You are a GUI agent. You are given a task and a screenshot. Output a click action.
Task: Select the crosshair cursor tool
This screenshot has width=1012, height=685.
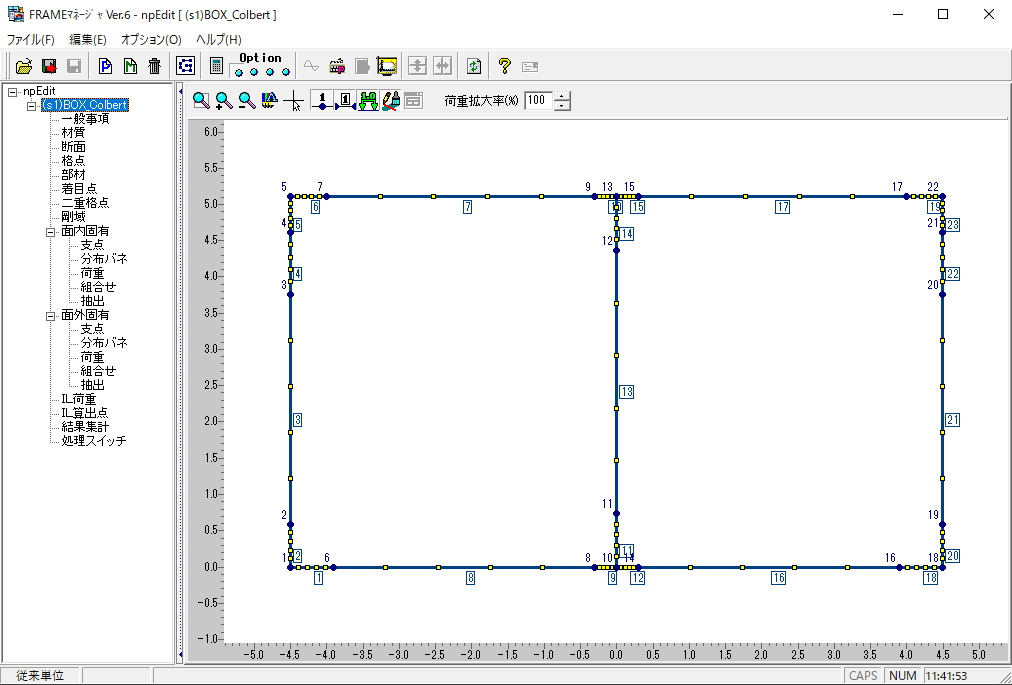tap(294, 100)
